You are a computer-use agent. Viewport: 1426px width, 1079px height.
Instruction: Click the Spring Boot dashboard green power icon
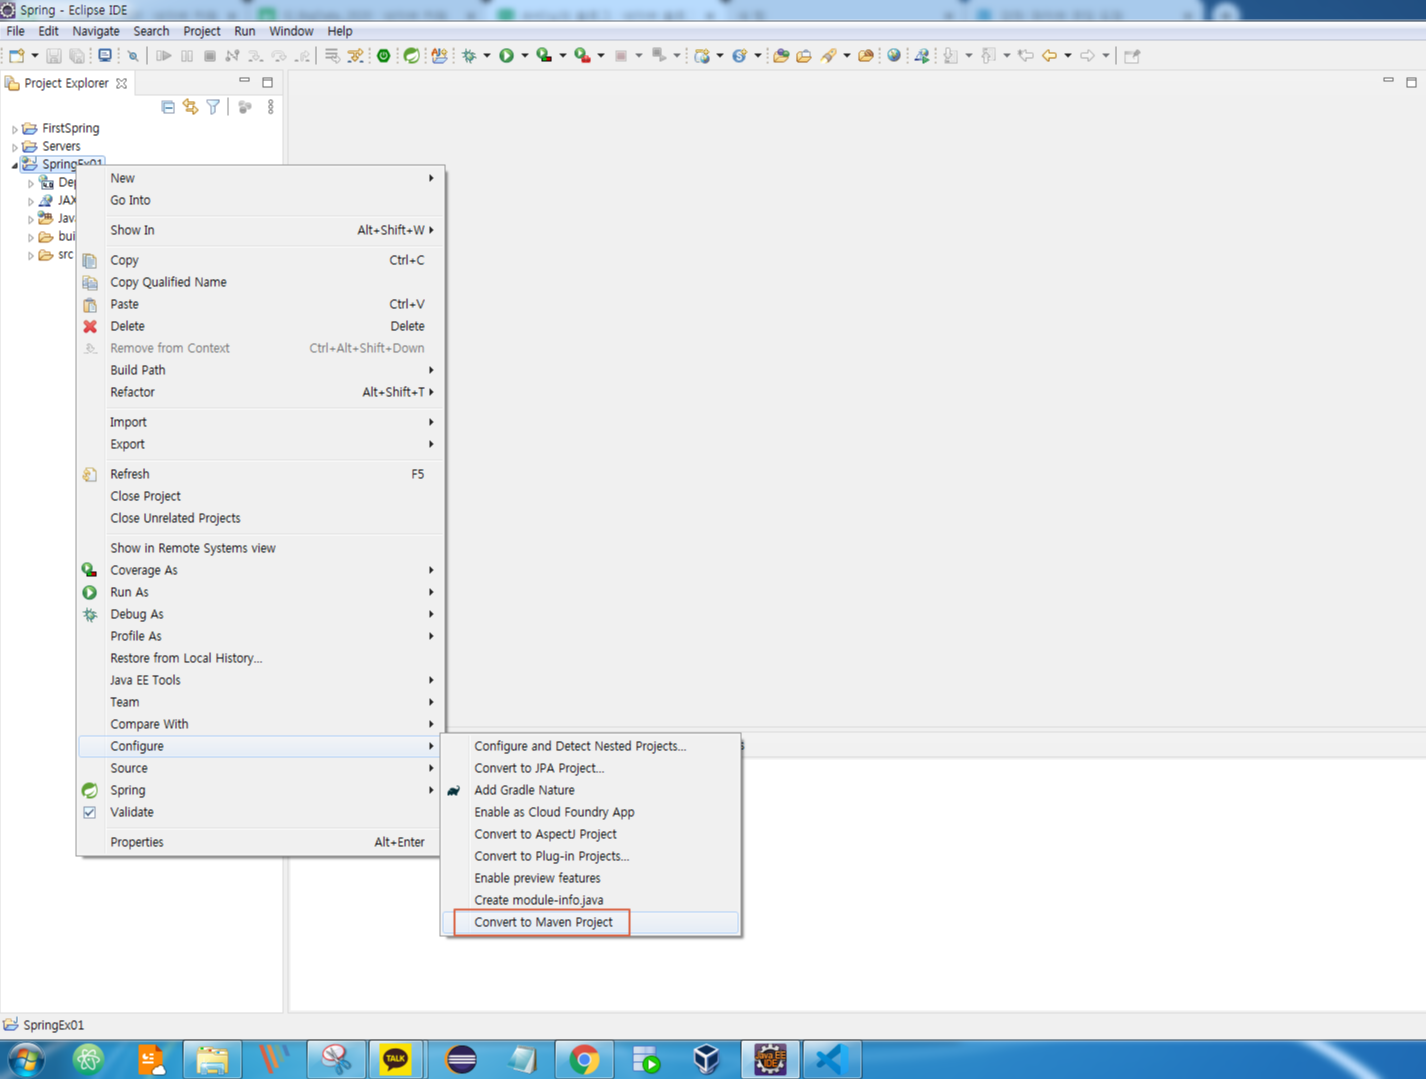coord(383,56)
